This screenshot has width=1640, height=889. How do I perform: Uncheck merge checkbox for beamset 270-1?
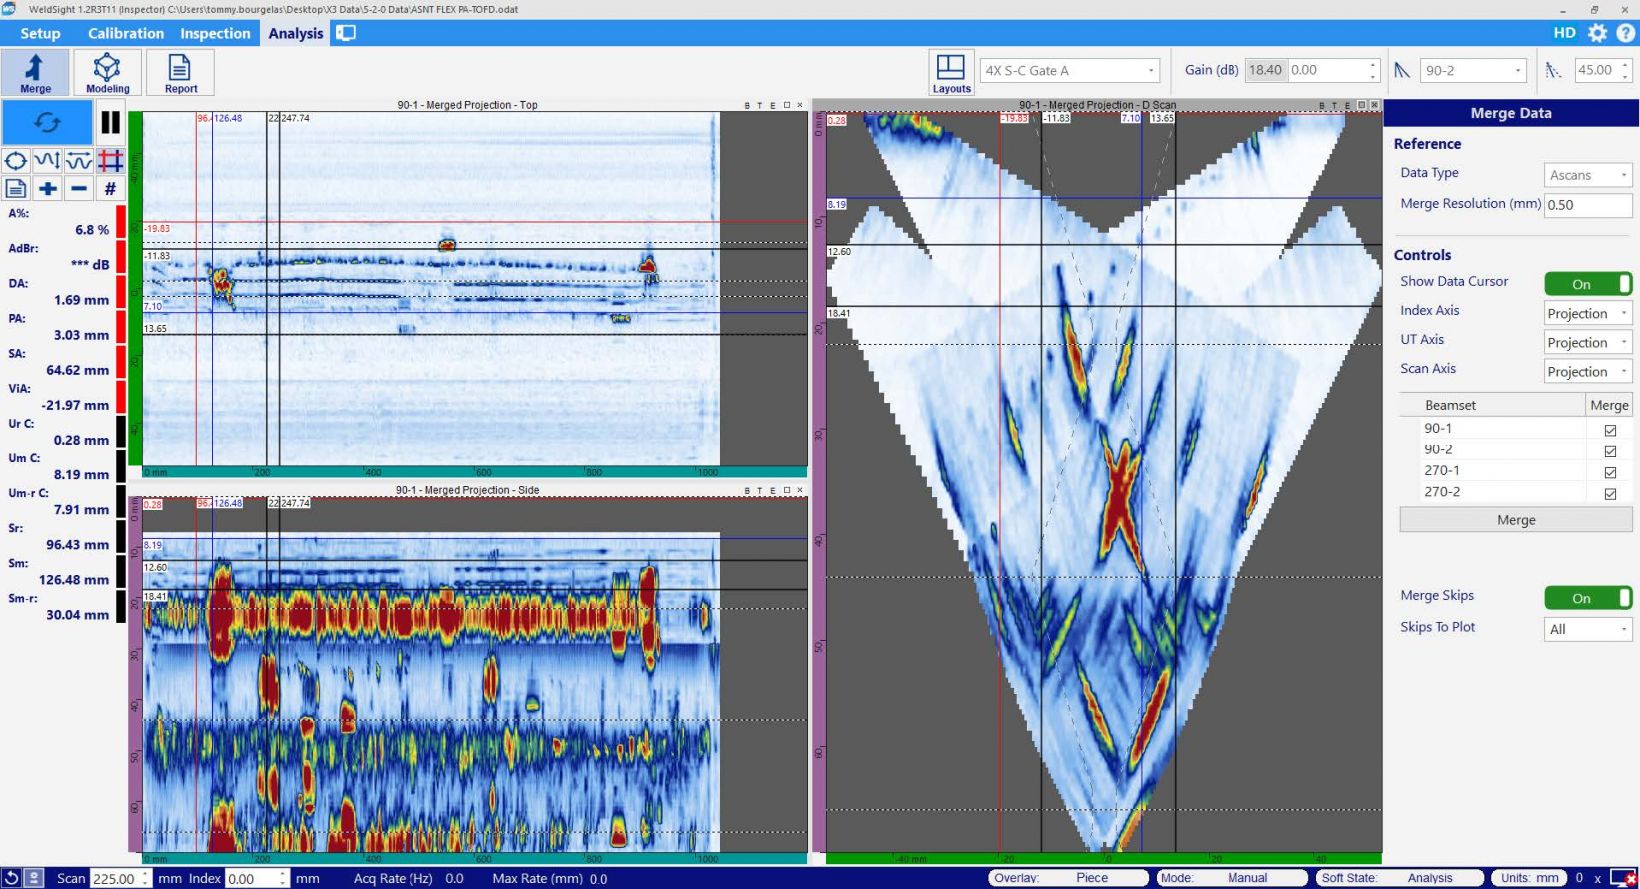tap(1610, 472)
